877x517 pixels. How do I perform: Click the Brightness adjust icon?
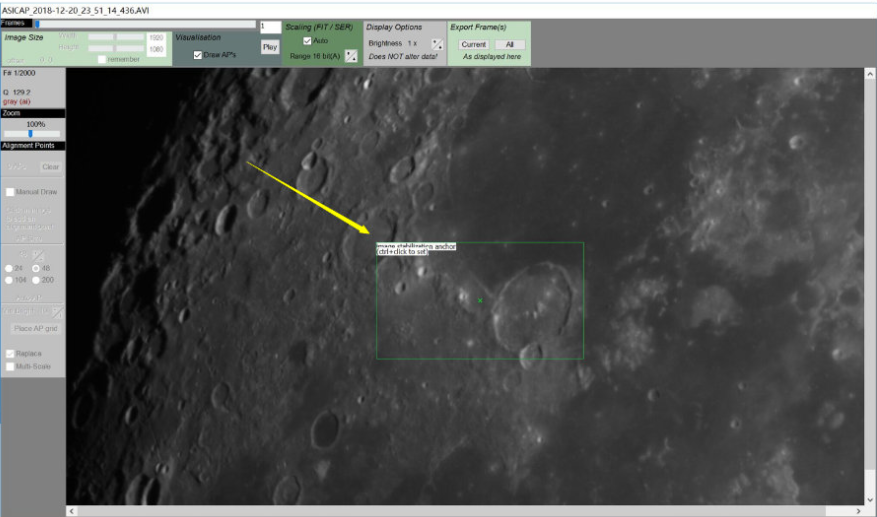point(437,44)
